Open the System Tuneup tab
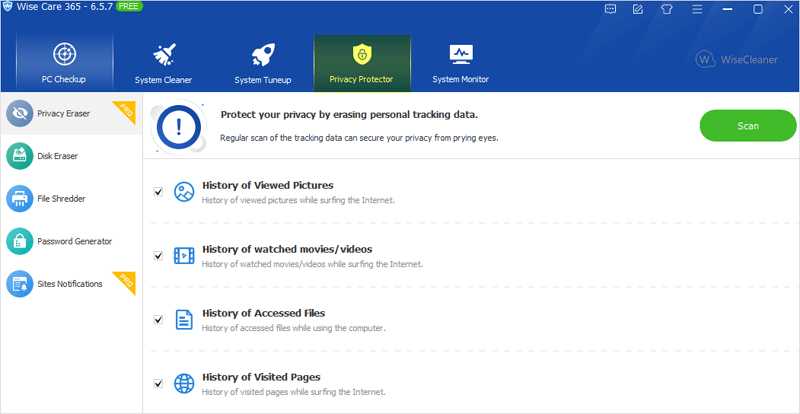 263,62
